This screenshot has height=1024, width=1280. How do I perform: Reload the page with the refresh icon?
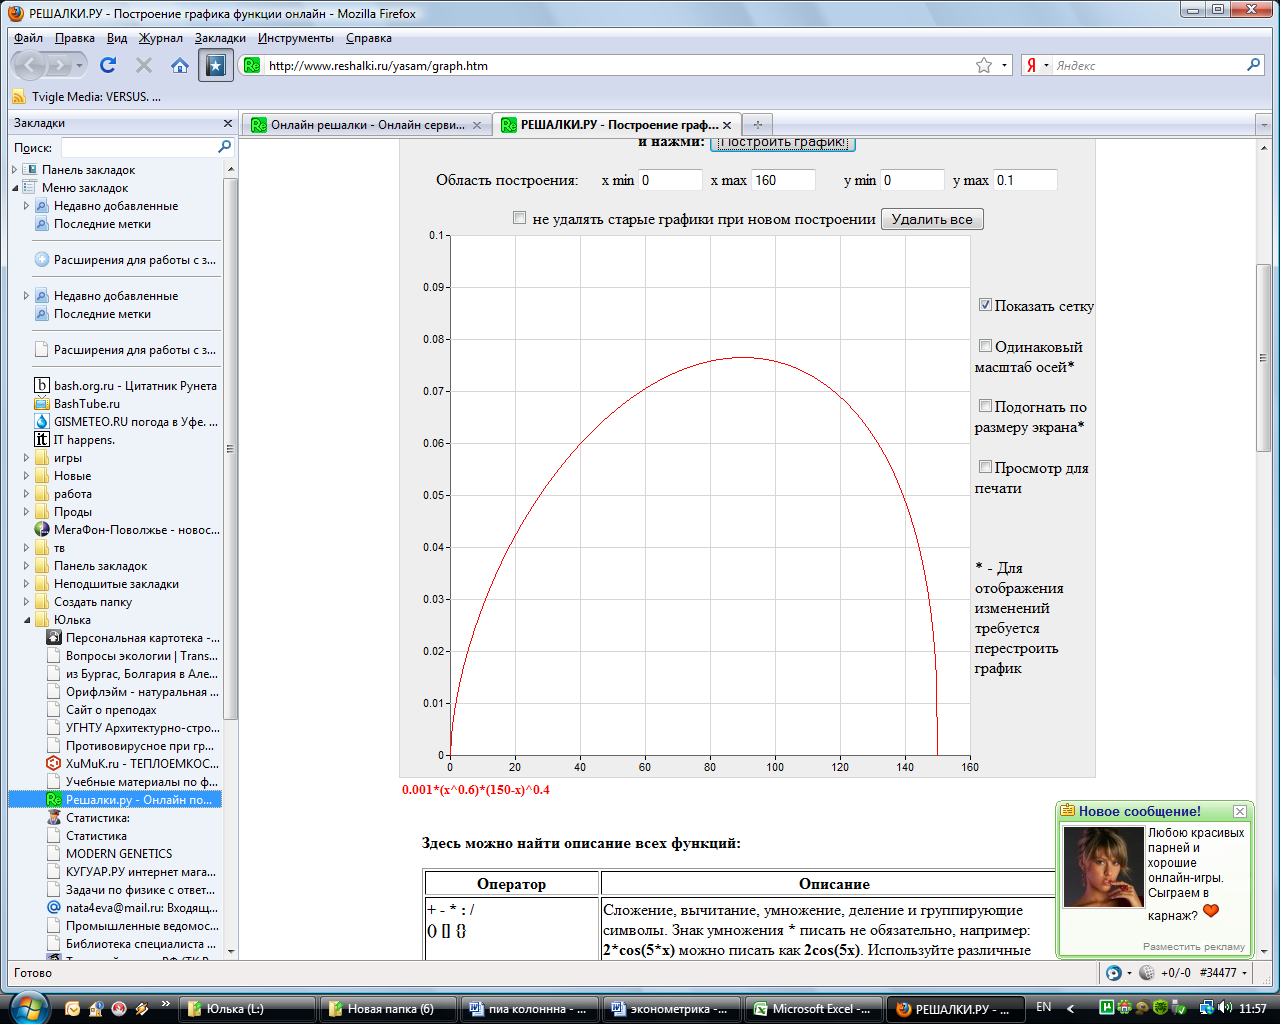point(108,65)
